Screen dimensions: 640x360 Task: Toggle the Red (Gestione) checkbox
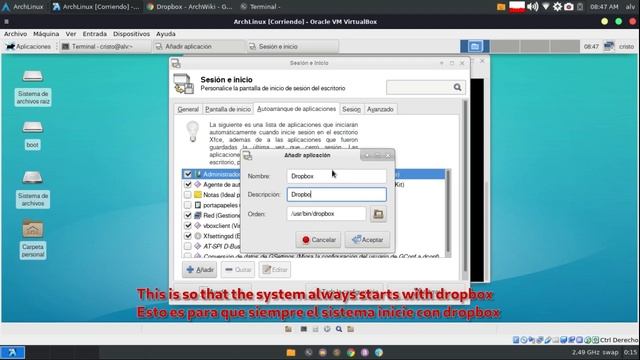pos(188,215)
